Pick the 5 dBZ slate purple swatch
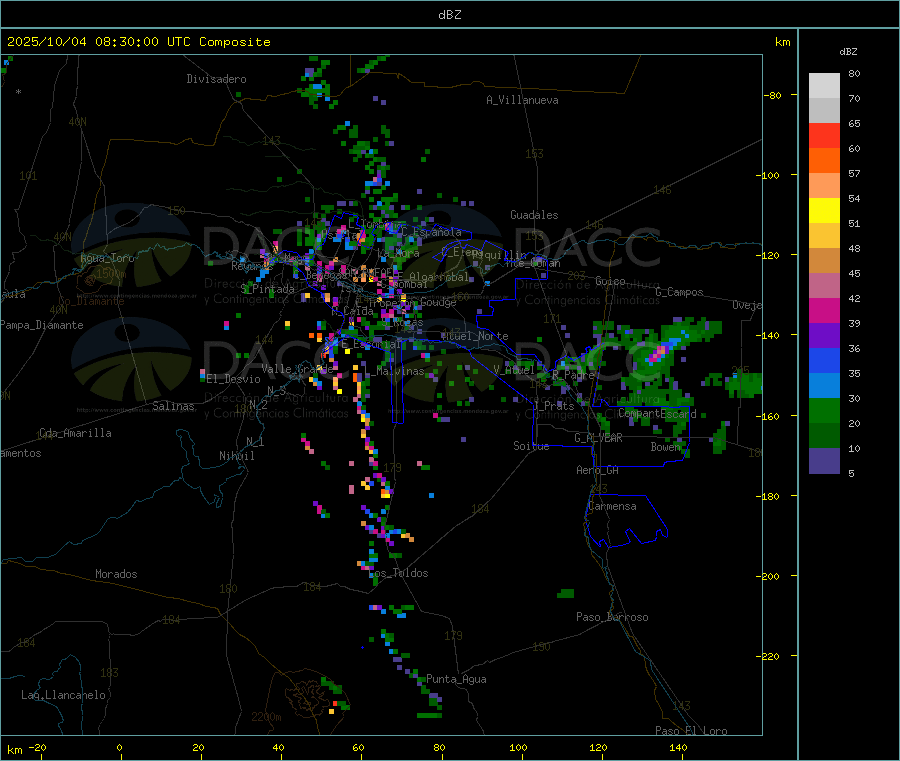 click(824, 461)
